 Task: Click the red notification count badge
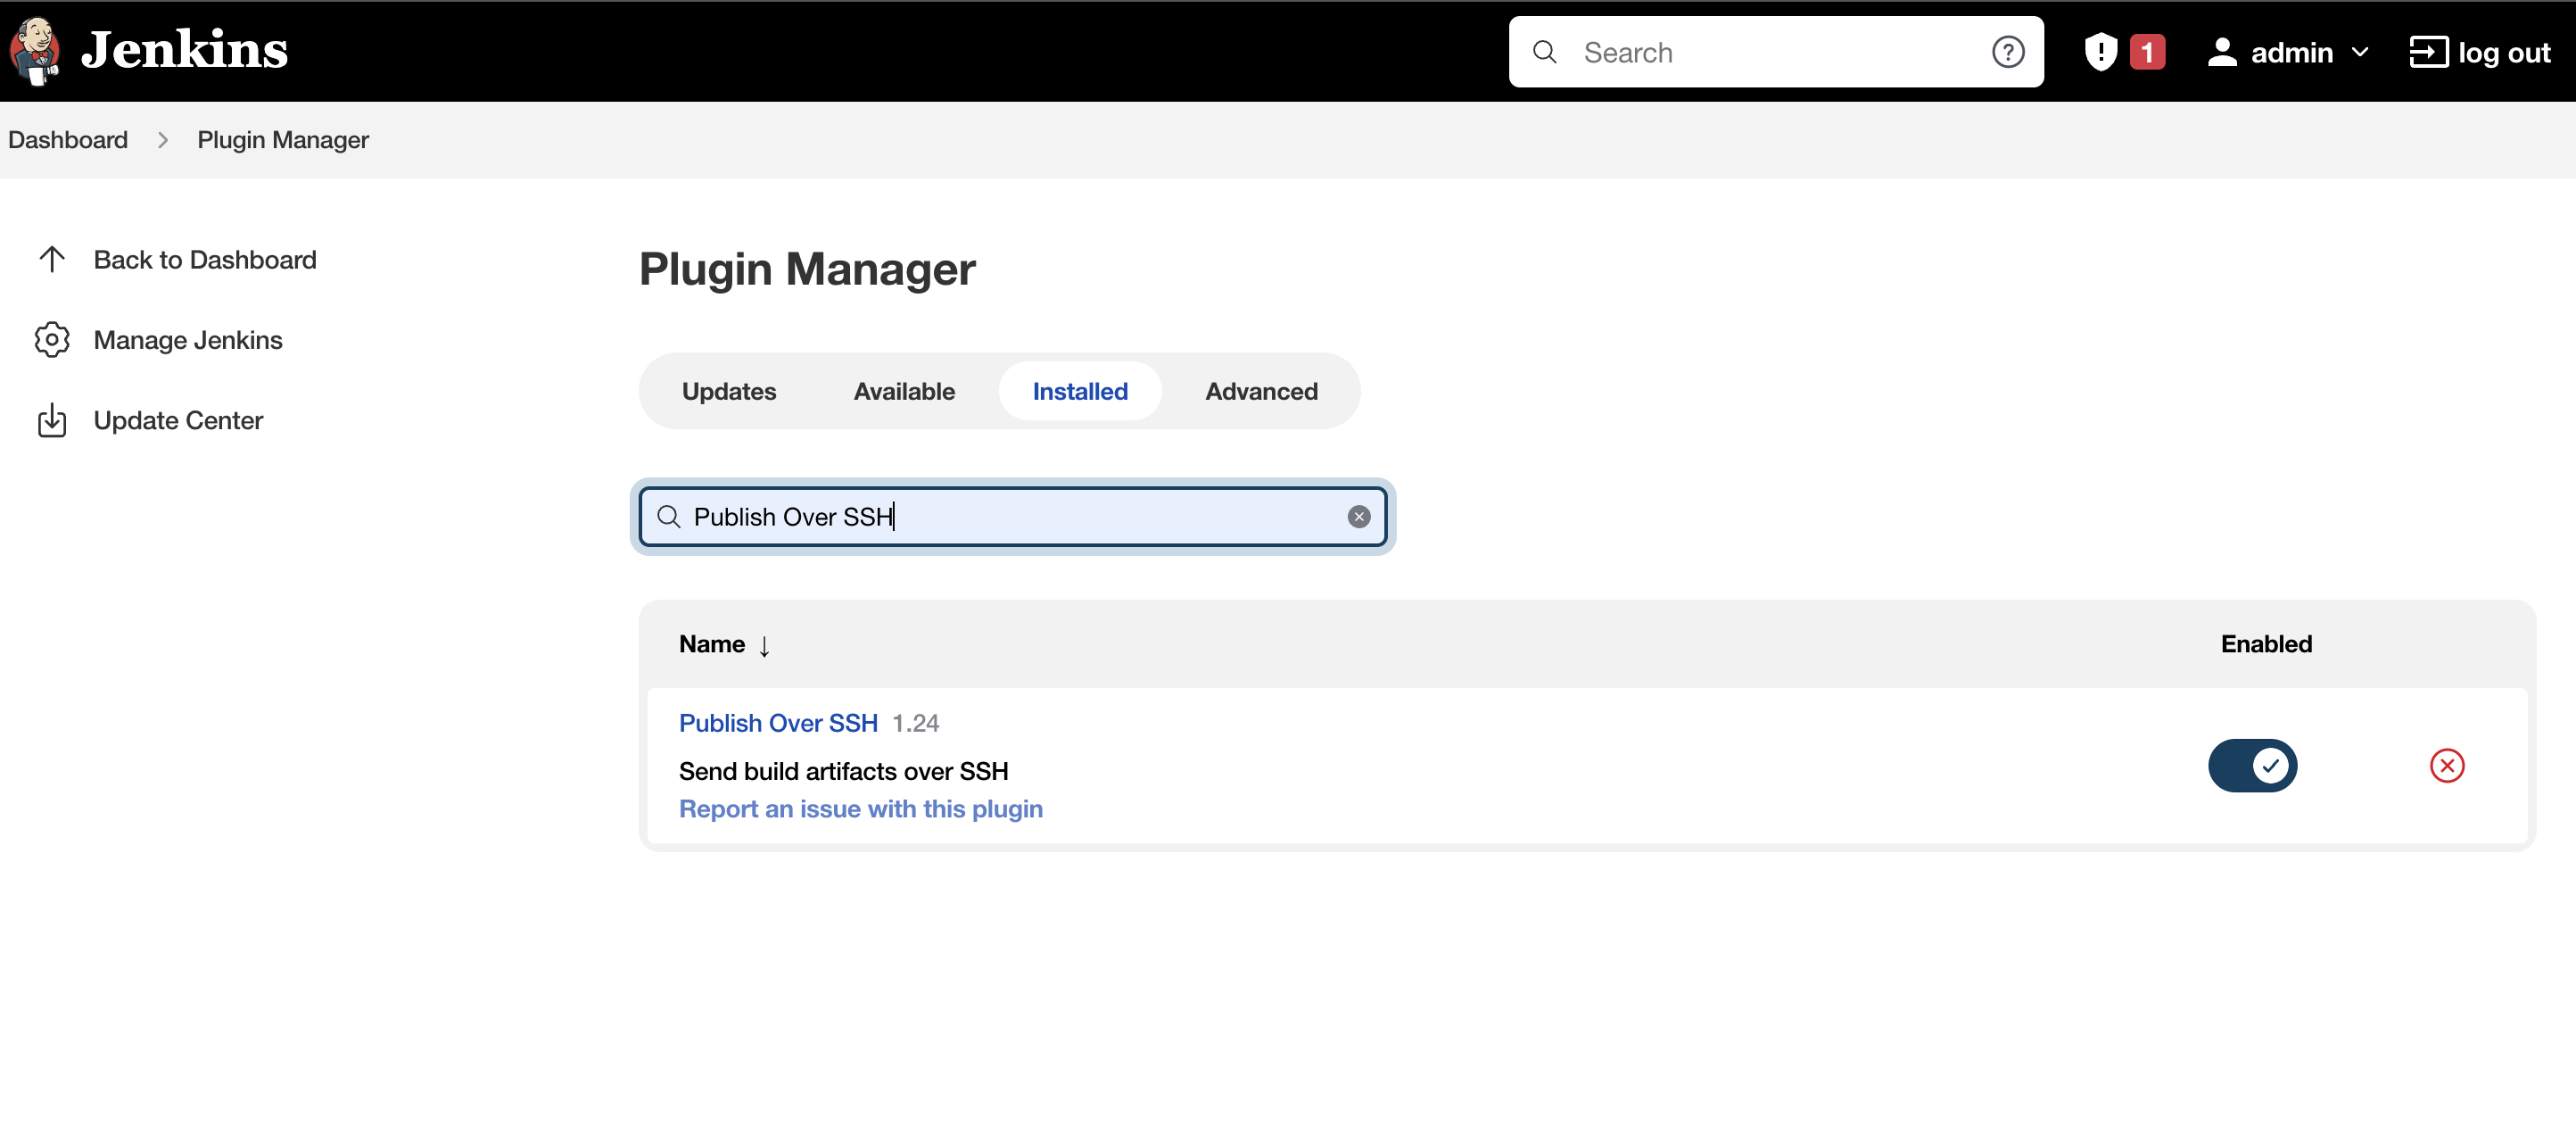click(x=2147, y=52)
